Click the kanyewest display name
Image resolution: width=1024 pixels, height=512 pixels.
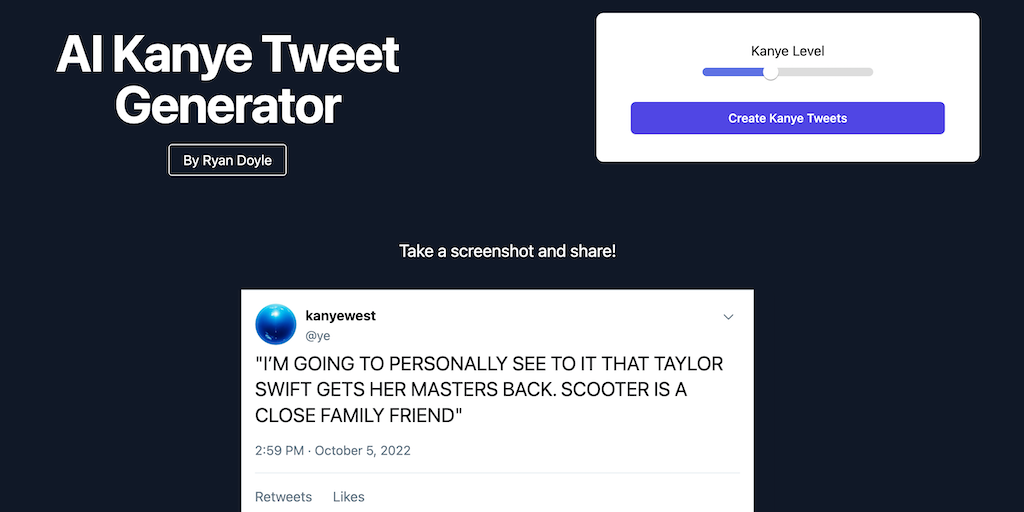coord(340,316)
